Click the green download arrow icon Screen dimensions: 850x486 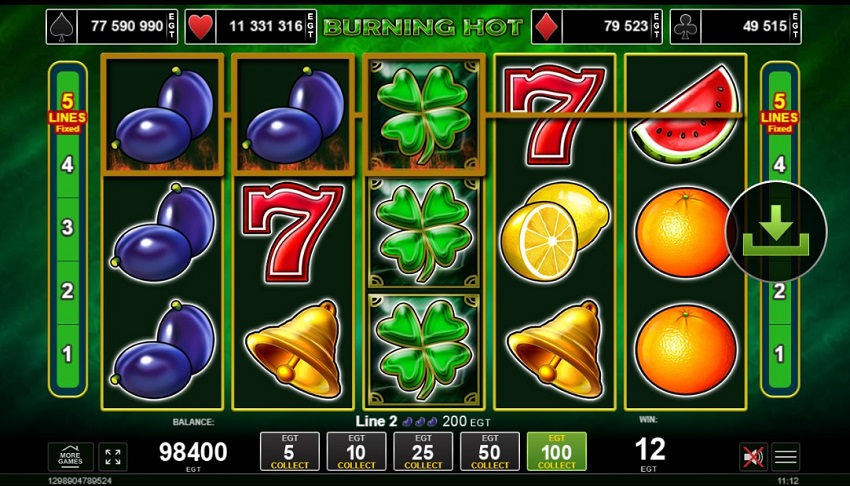[776, 231]
